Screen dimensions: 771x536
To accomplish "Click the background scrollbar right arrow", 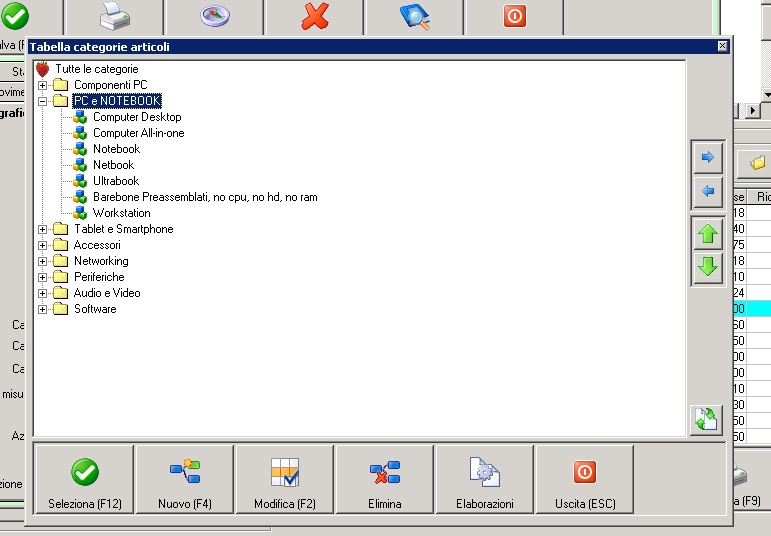I will click(752, 111).
